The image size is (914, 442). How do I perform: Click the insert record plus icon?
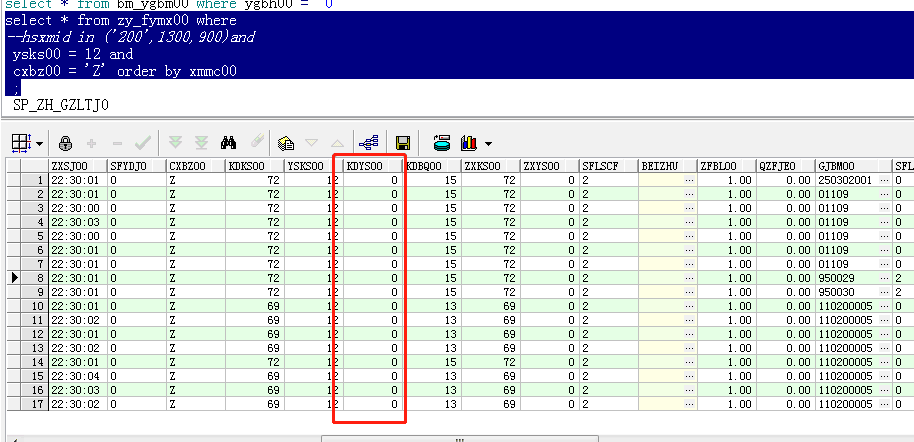click(91, 143)
